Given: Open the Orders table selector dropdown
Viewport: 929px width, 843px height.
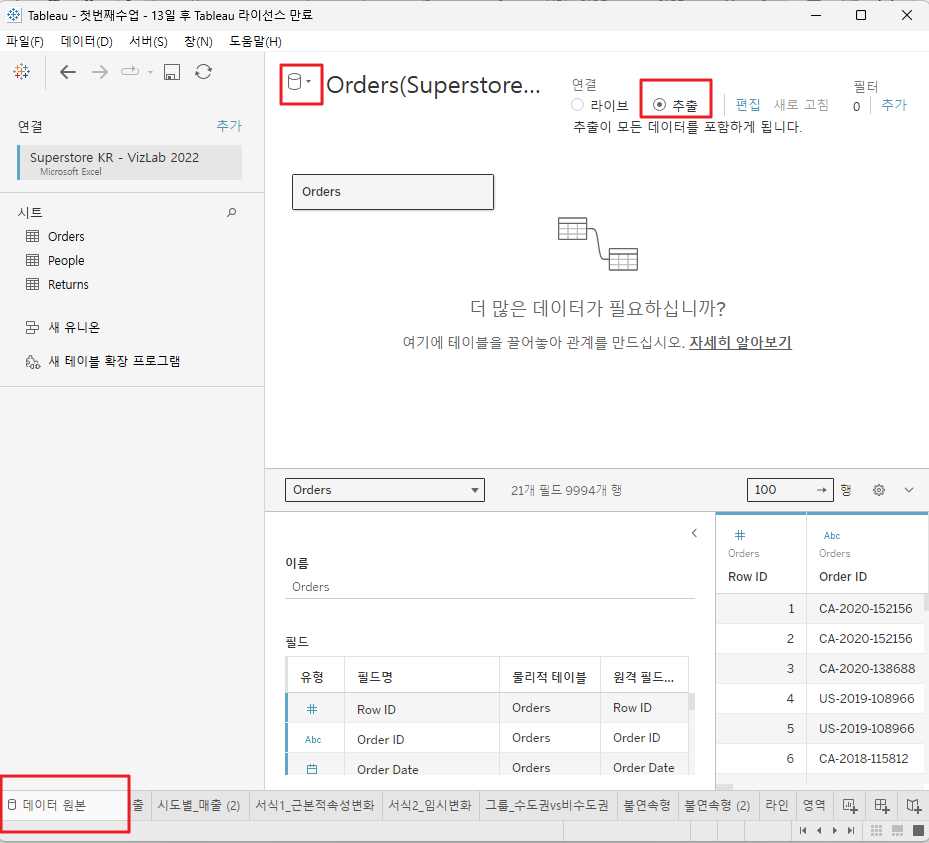Looking at the screenshot, I should click(x=385, y=490).
